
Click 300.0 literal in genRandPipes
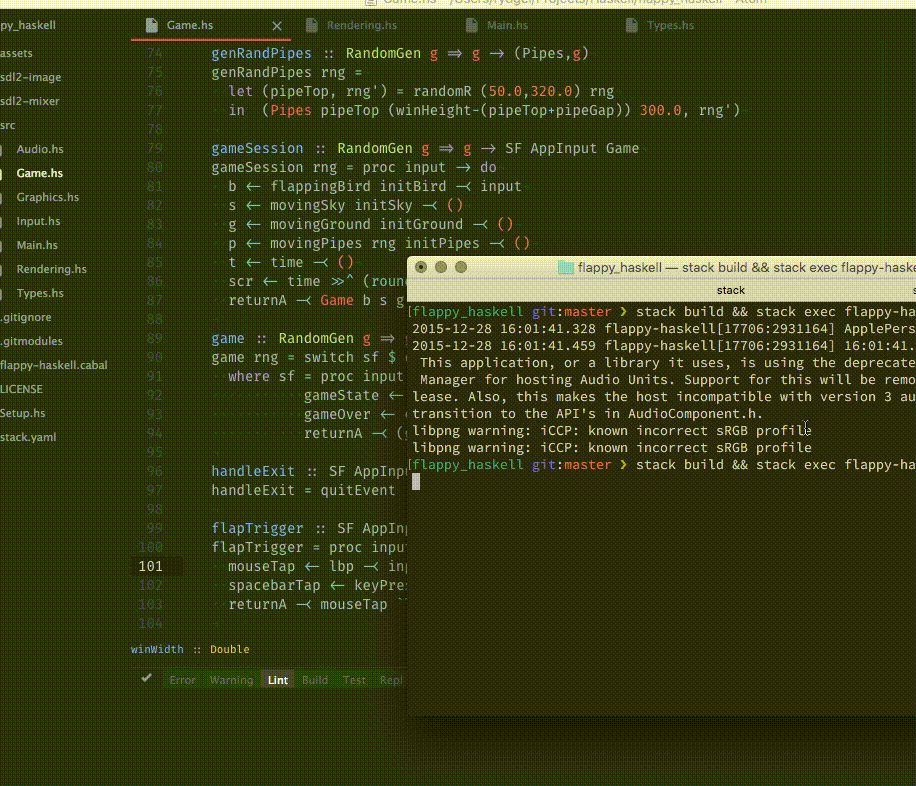[x=661, y=110]
